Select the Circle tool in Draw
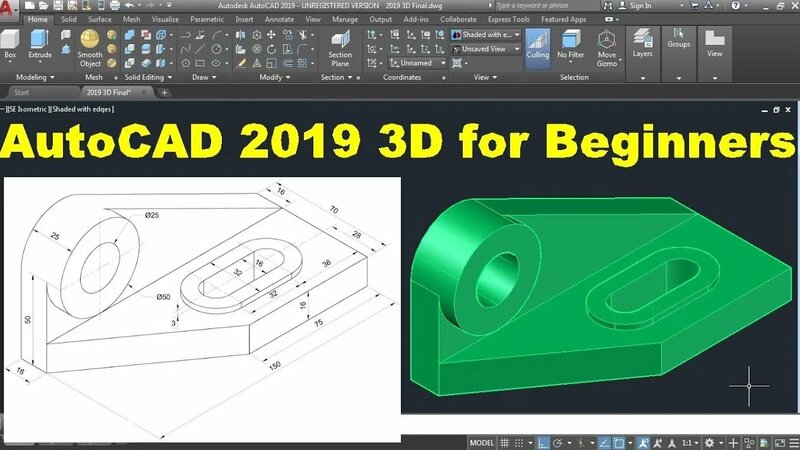This screenshot has width=800, height=450. pyautogui.click(x=216, y=49)
